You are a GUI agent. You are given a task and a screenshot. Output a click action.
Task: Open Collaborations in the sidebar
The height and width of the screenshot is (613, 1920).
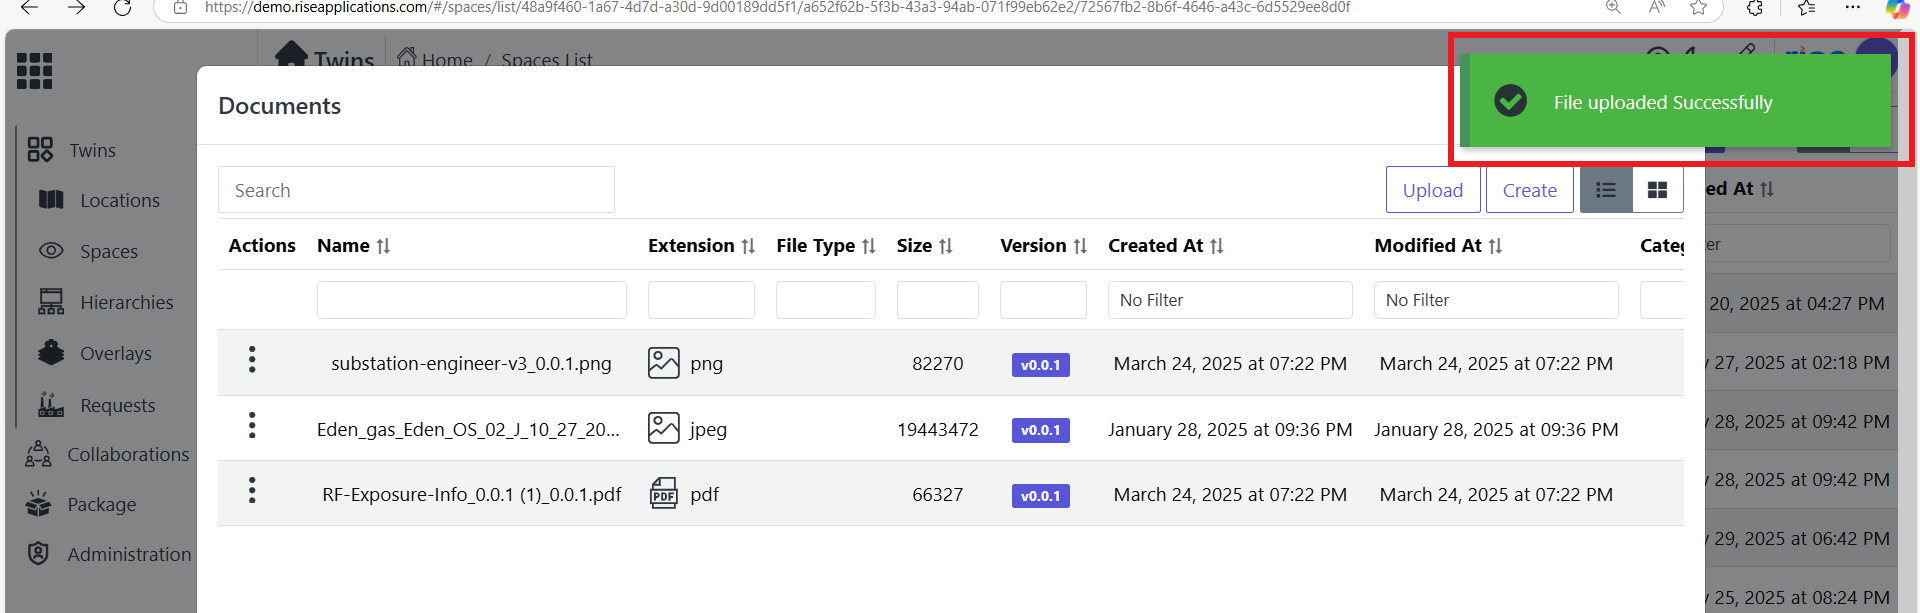tap(128, 454)
